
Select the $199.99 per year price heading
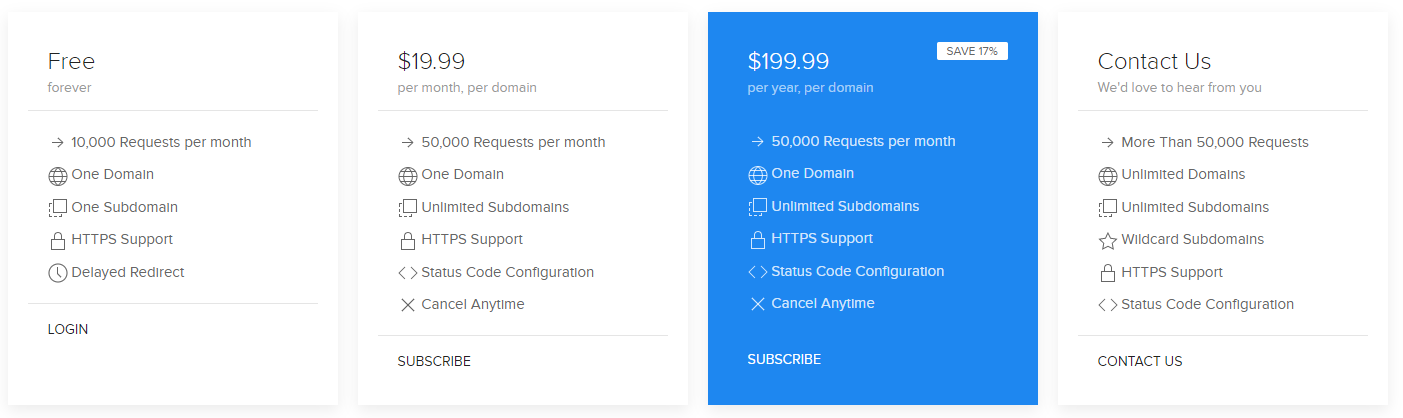point(789,61)
